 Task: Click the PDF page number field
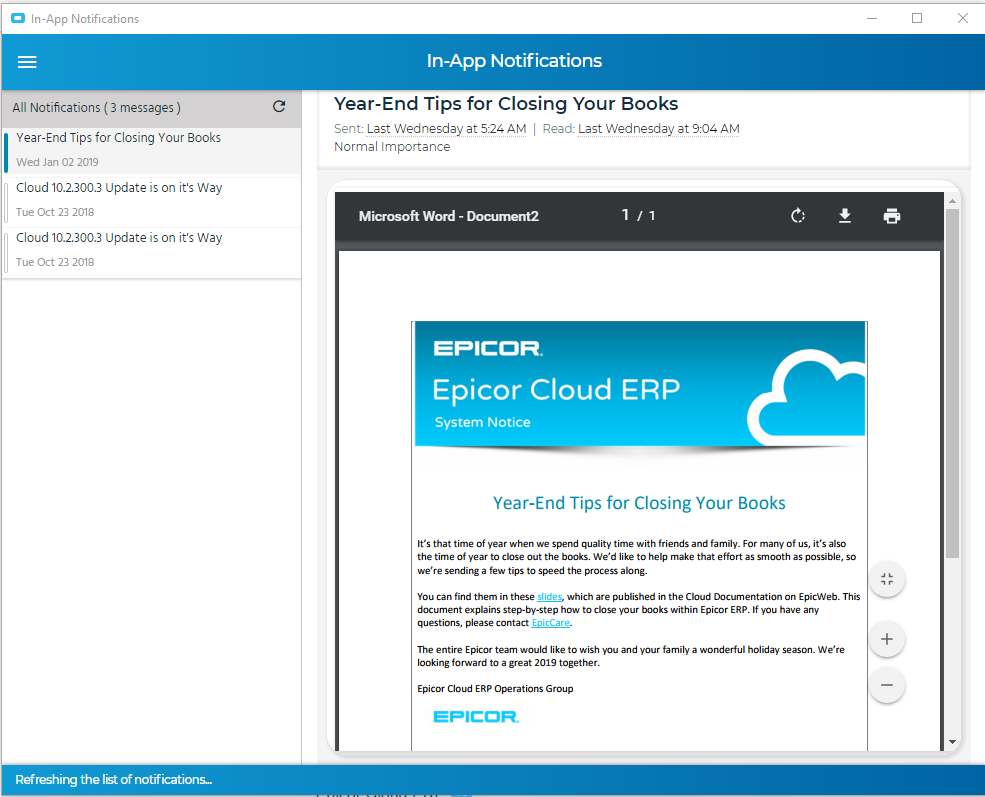(625, 215)
